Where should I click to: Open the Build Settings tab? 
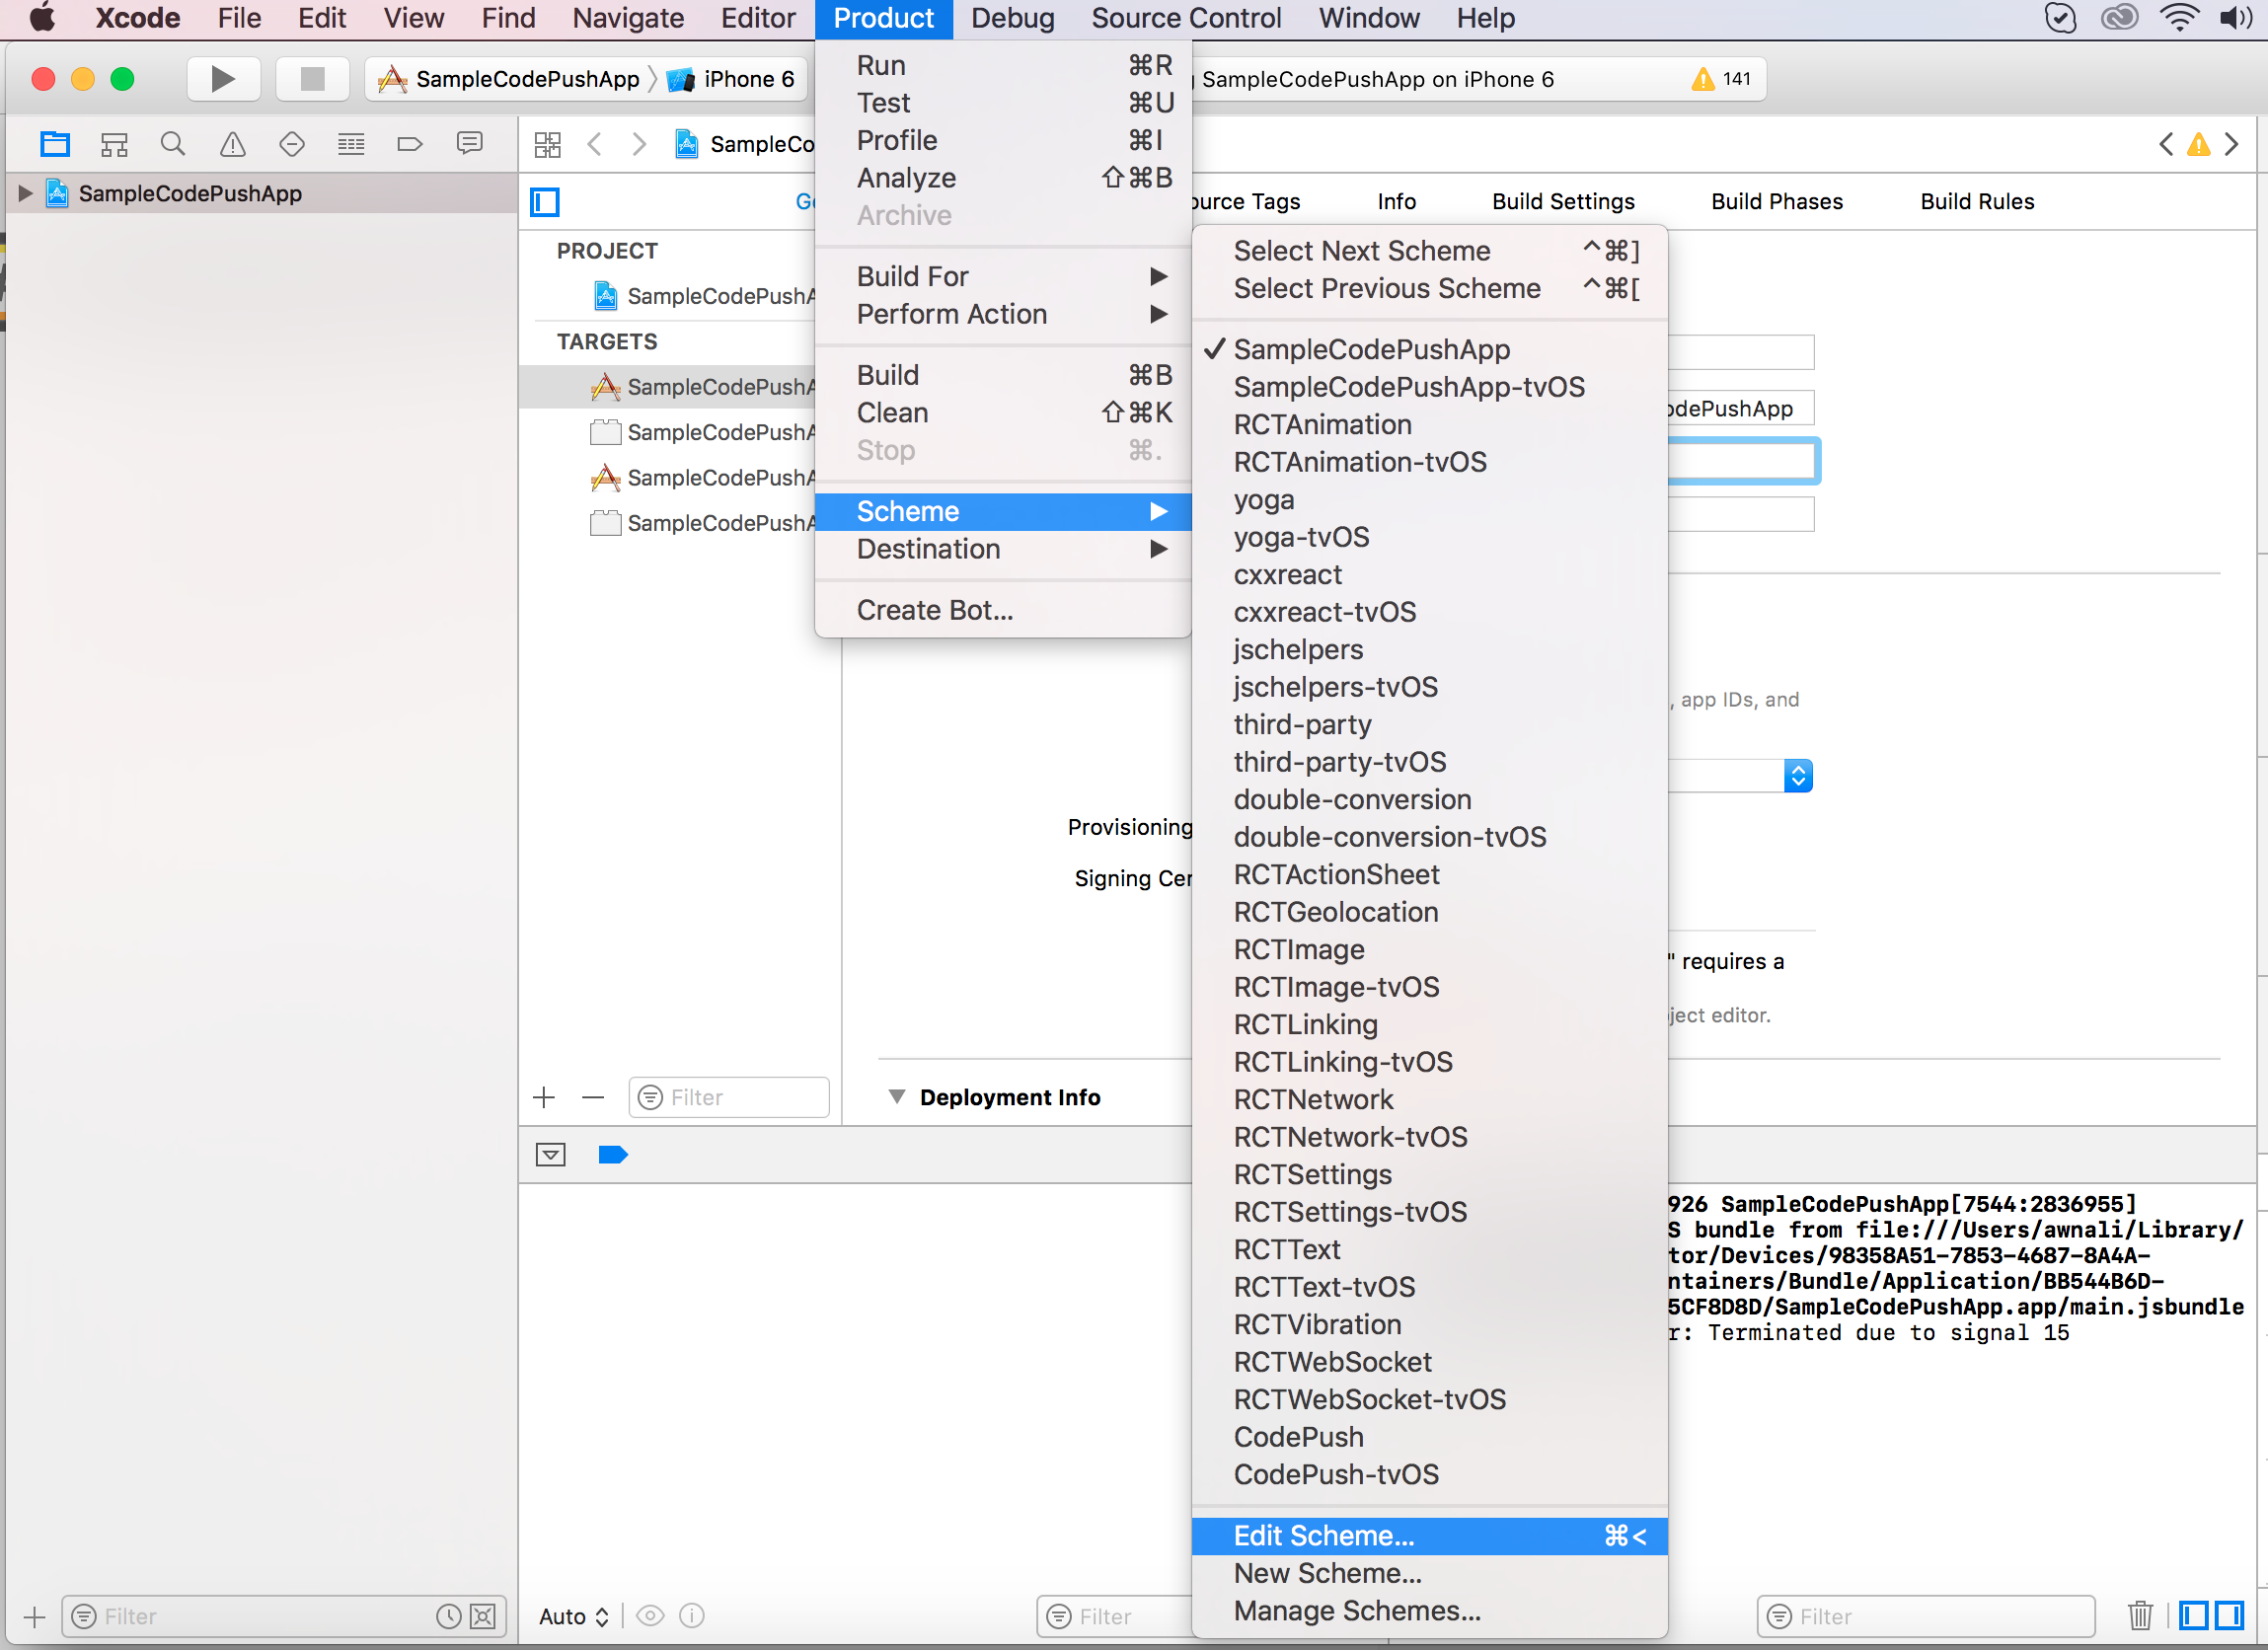(x=1563, y=201)
